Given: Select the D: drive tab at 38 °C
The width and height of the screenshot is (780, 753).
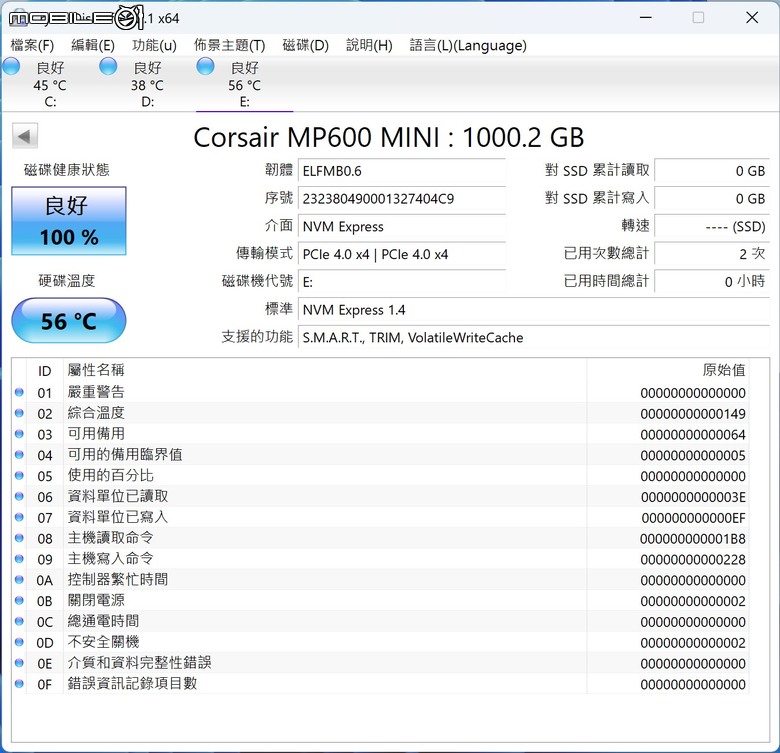Looking at the screenshot, I should 147,84.
